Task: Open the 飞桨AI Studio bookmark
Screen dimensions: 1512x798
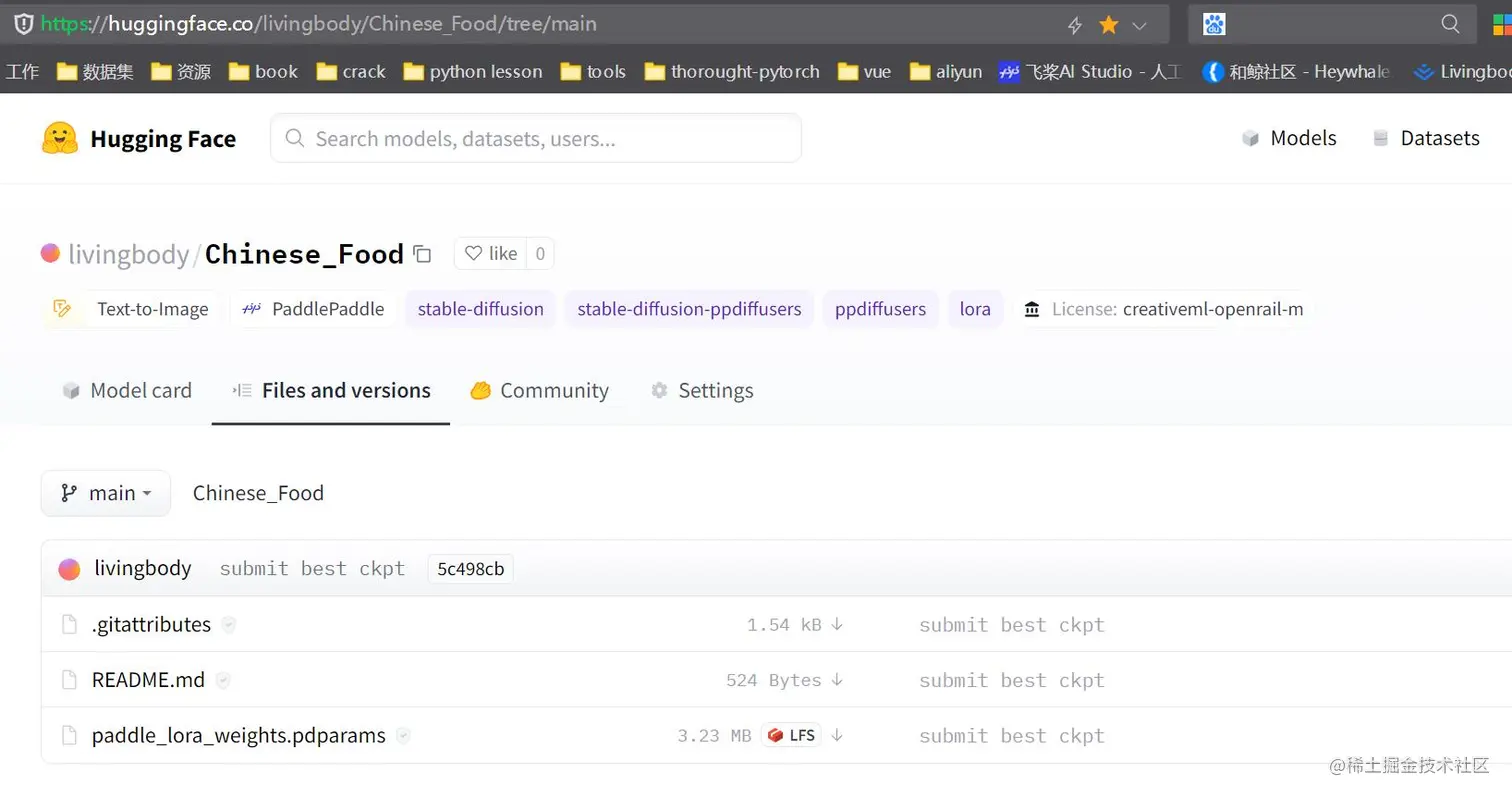Action: 1090,71
